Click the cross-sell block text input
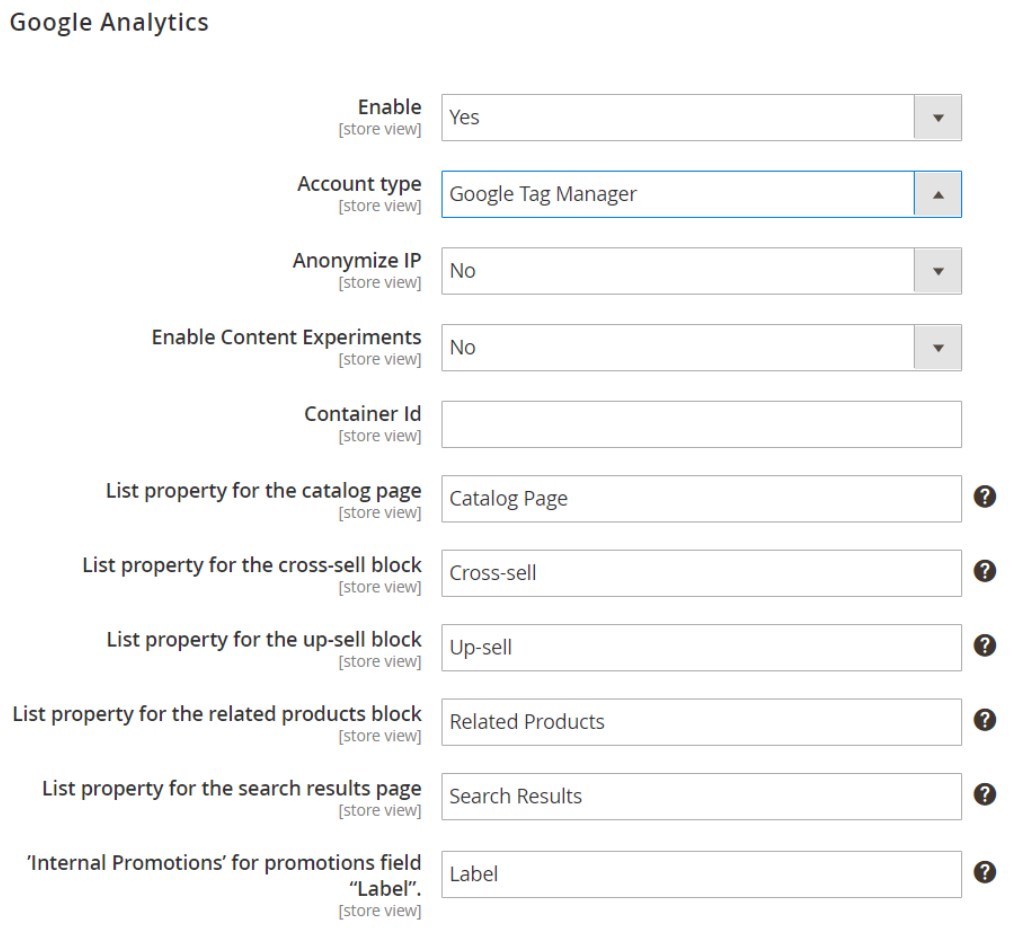The height and width of the screenshot is (928, 1024). tap(700, 573)
